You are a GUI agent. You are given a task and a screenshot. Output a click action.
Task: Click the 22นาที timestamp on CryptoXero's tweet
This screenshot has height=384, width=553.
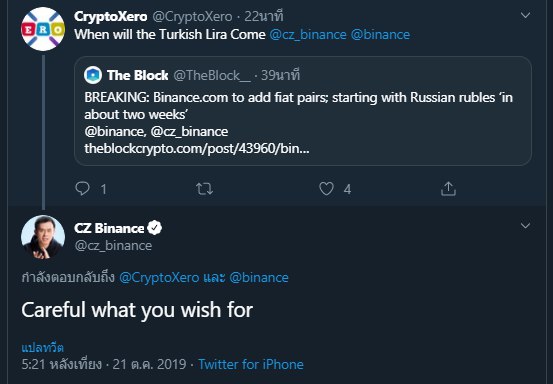pos(264,16)
